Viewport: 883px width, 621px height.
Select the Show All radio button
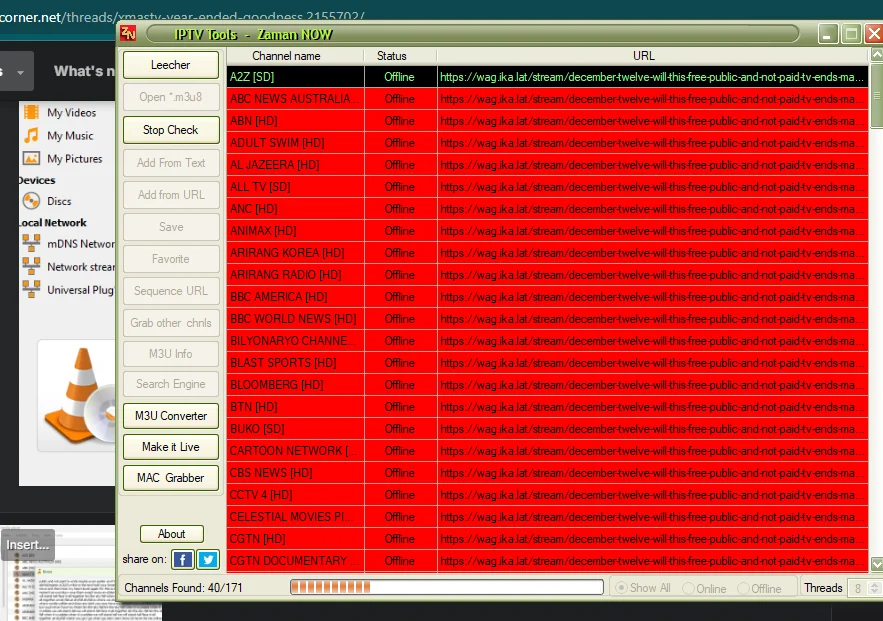643,588
